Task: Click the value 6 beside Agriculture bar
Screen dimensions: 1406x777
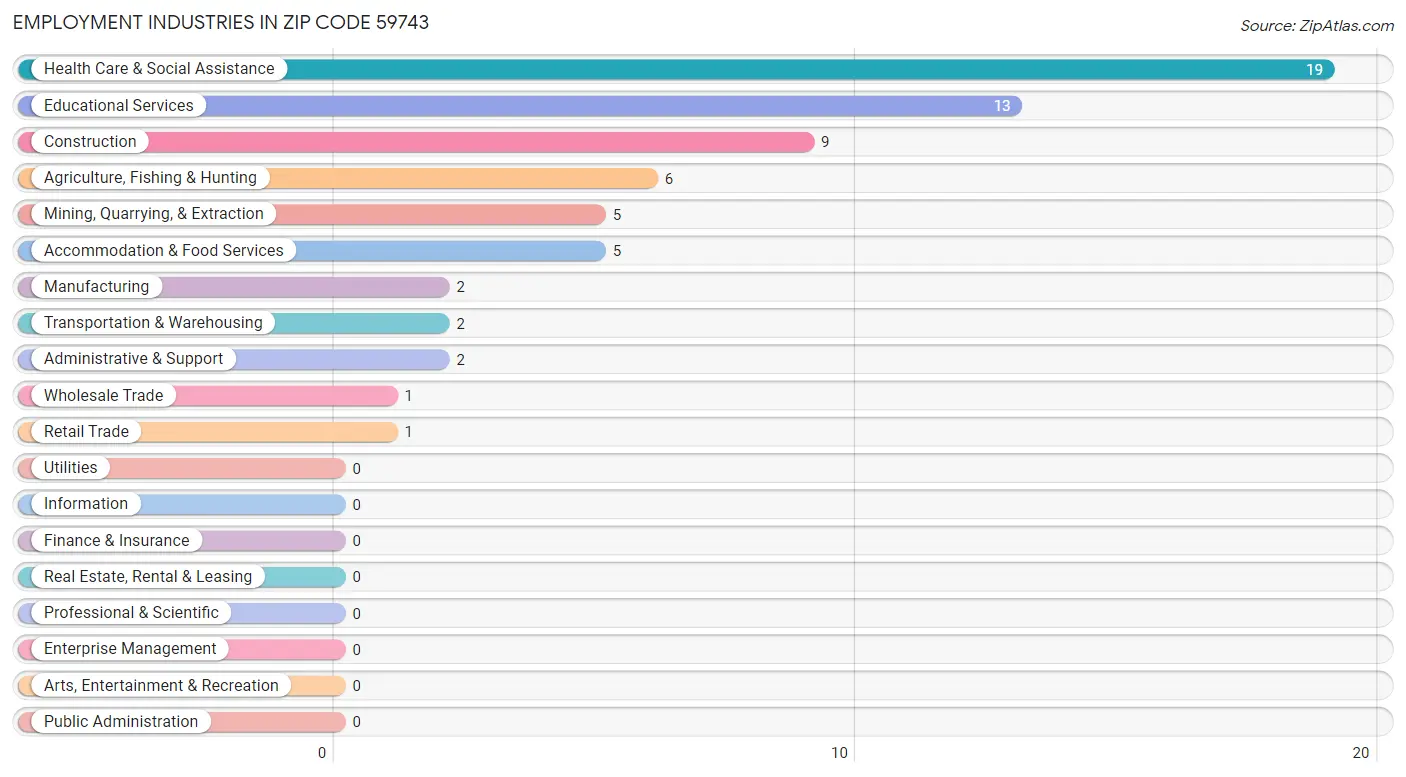Action: (x=669, y=179)
